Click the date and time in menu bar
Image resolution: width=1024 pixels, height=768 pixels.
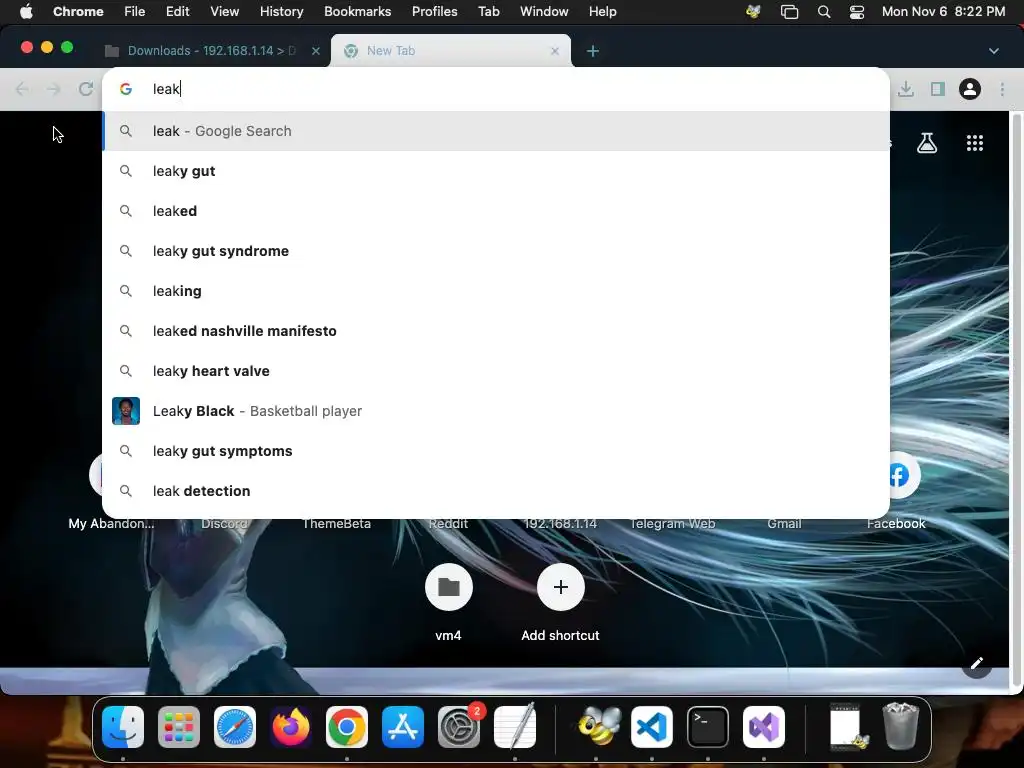(943, 12)
